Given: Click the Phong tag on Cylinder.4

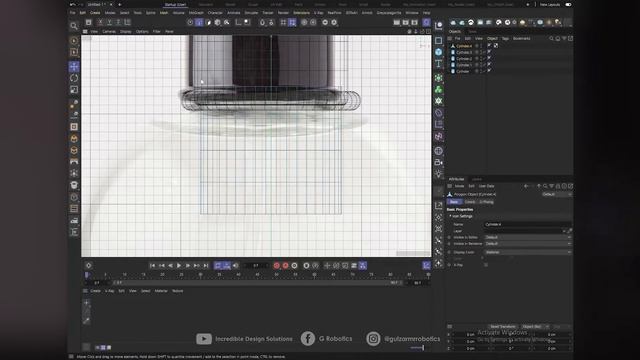Looking at the screenshot, I should 489,46.
